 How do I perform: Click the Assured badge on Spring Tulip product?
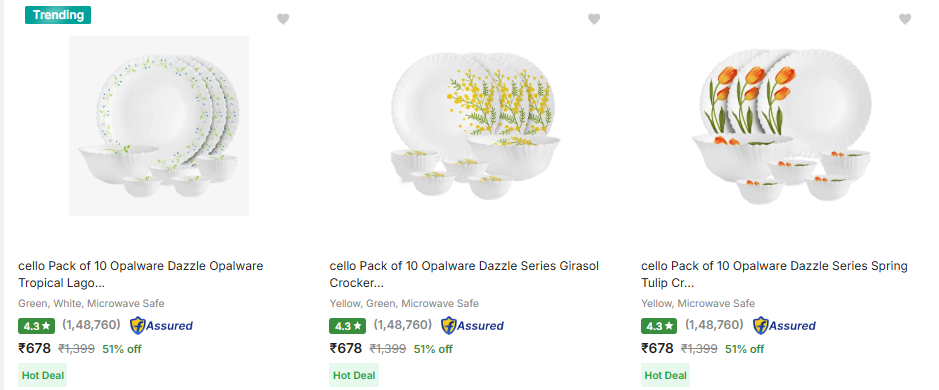click(784, 326)
